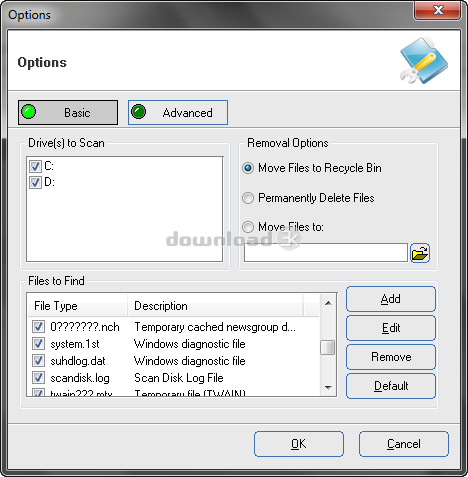Image resolution: width=468 pixels, height=477 pixels.
Task: Click the file list scroll down arrow
Action: [328, 388]
